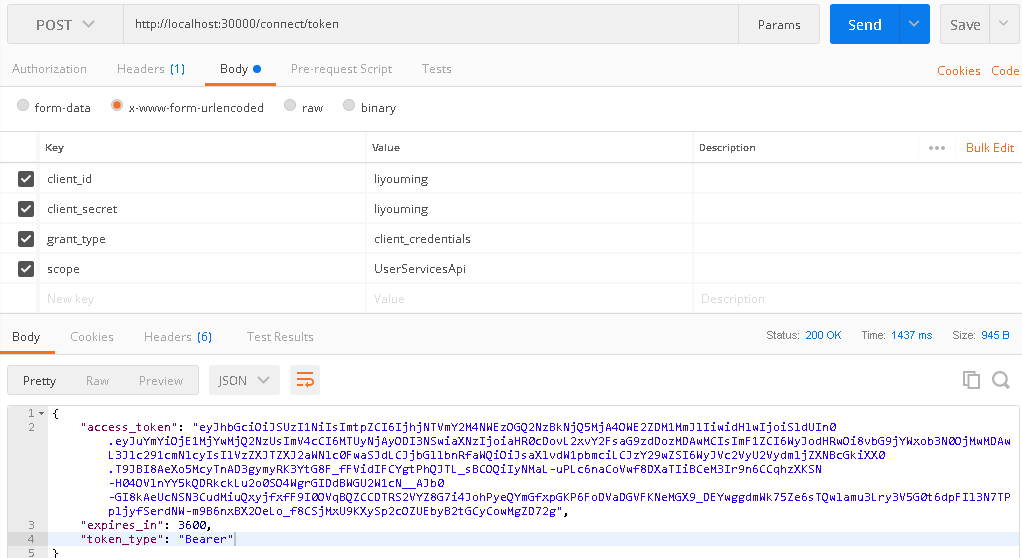This screenshot has height=558, width=1022.
Task: Select the raw body radio button
Action: 290,105
